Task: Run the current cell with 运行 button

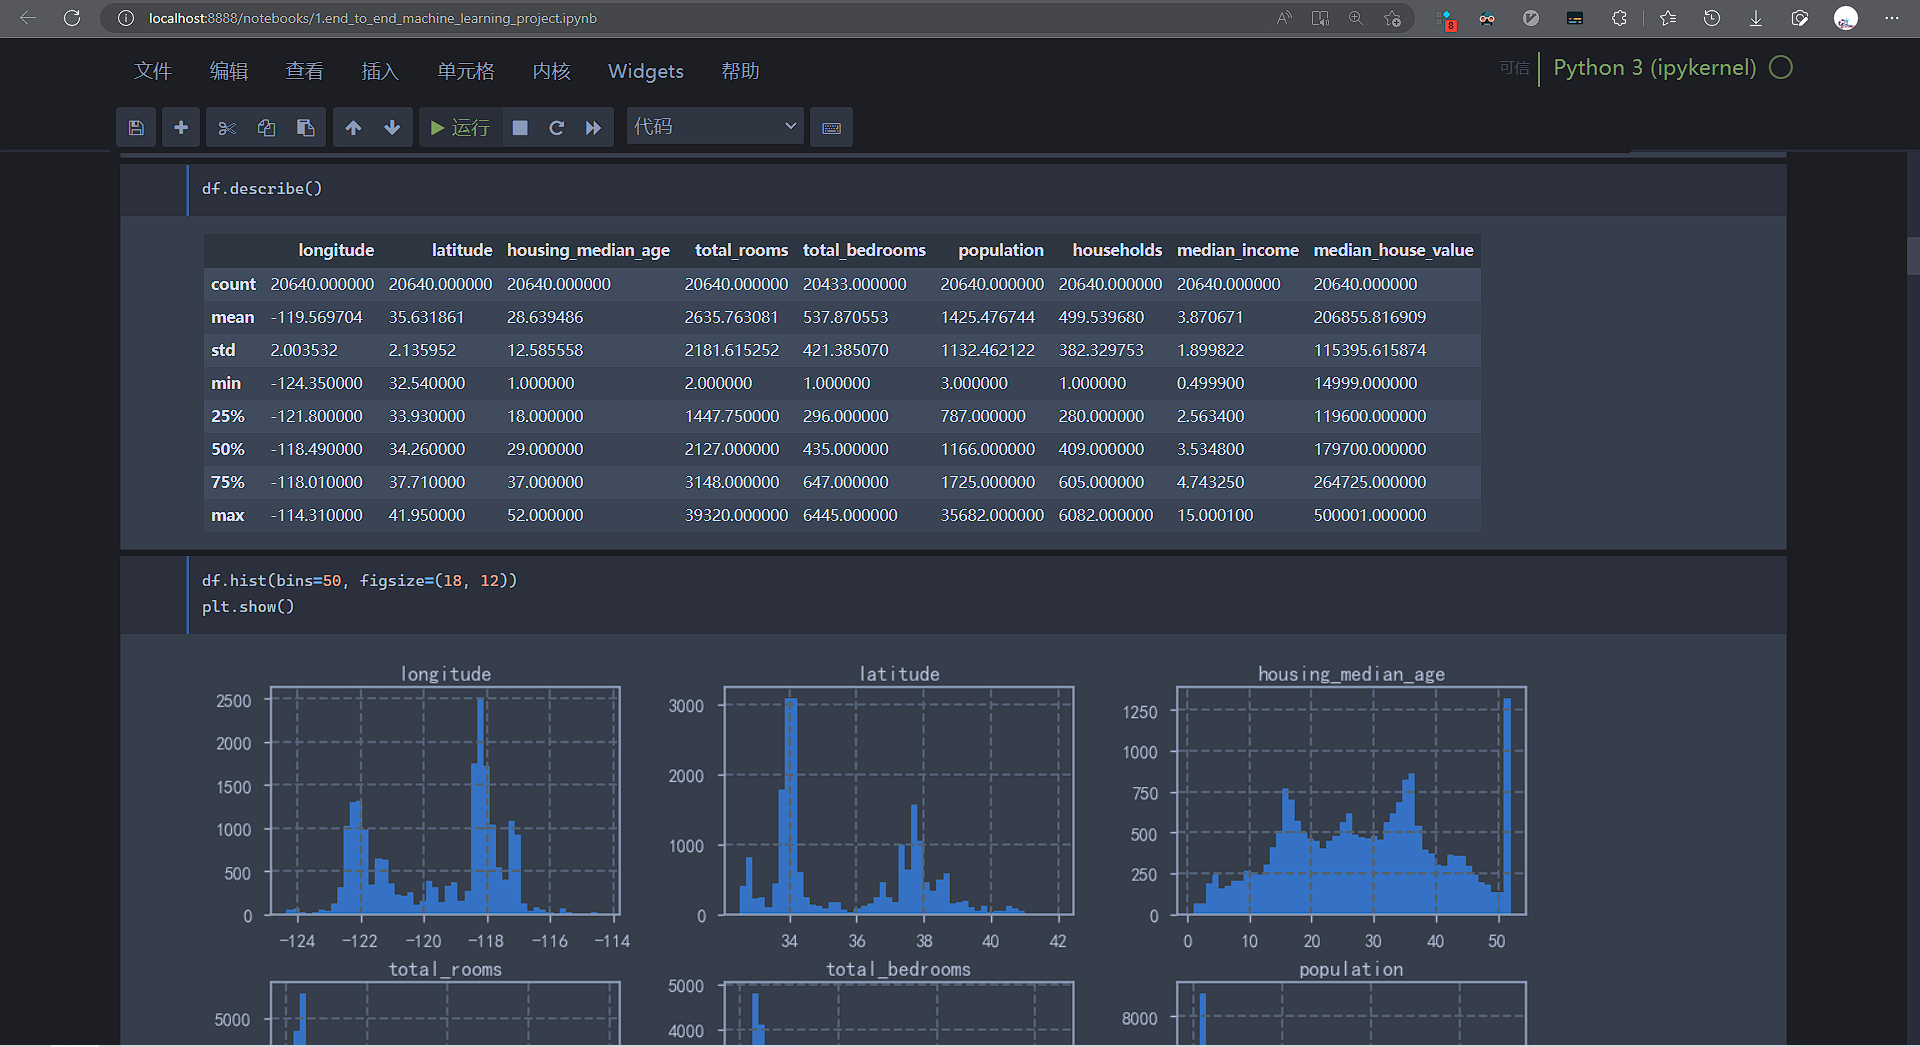Action: [460, 127]
